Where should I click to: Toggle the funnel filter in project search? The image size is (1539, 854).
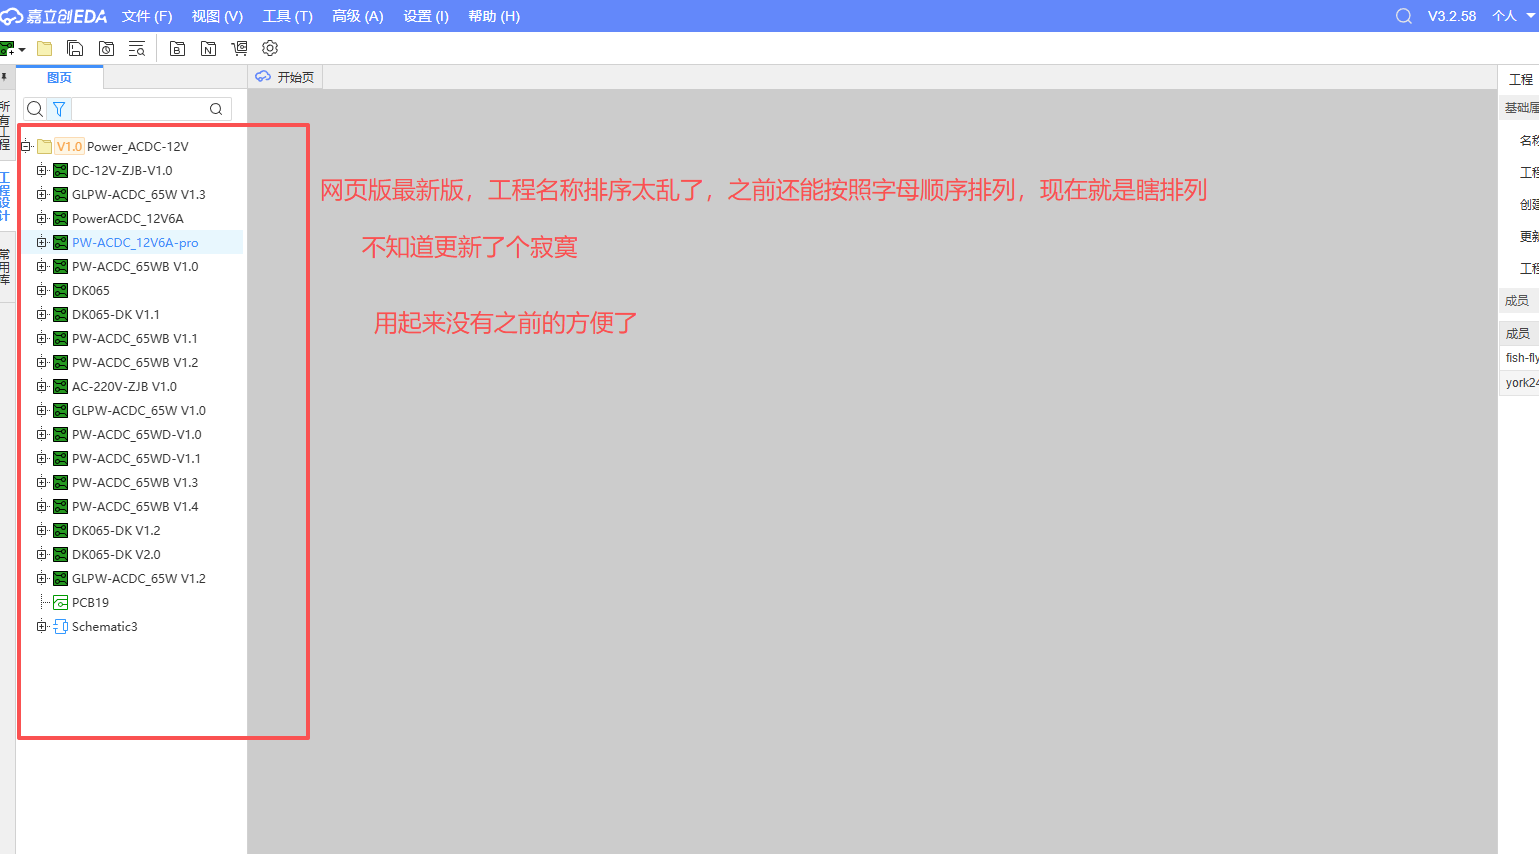tap(59, 109)
